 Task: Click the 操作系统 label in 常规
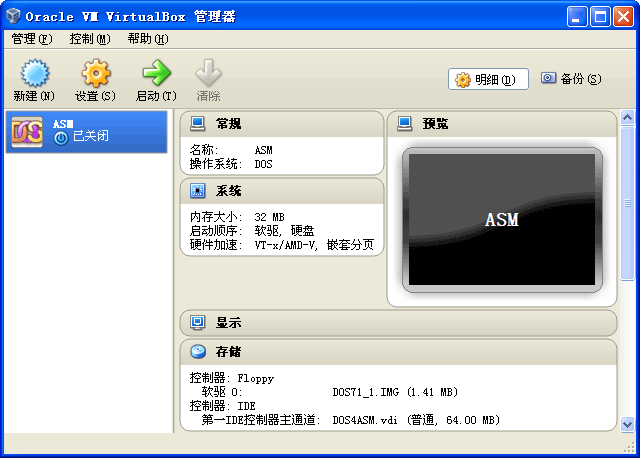point(216,164)
